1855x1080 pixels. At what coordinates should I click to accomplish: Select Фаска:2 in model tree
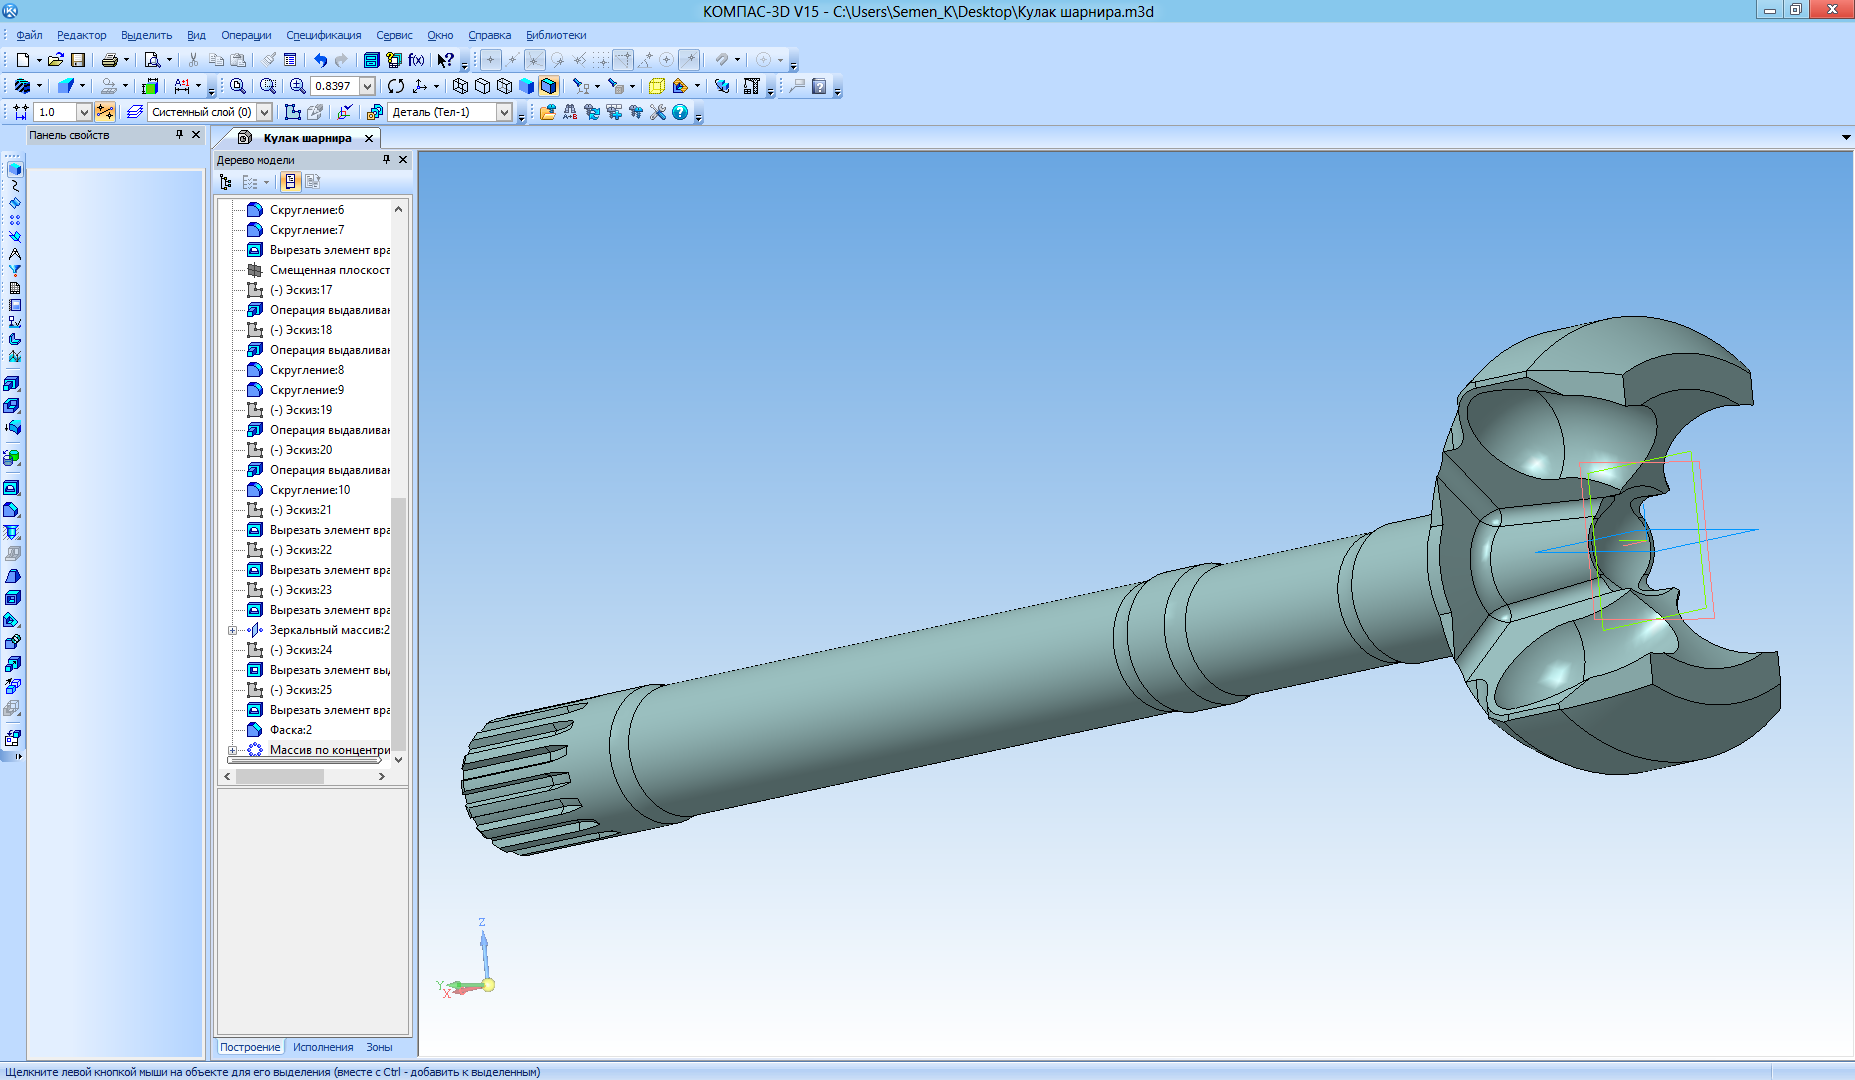point(291,730)
